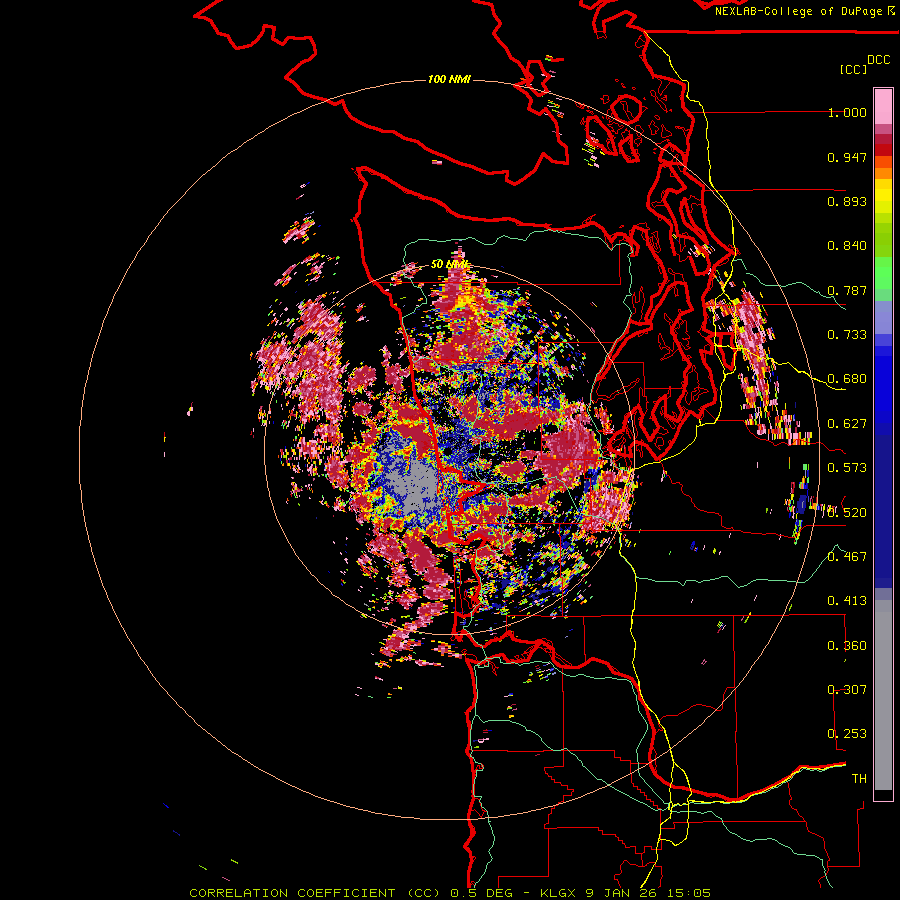Click the 50 NMI range ring label

[x=450, y=264]
